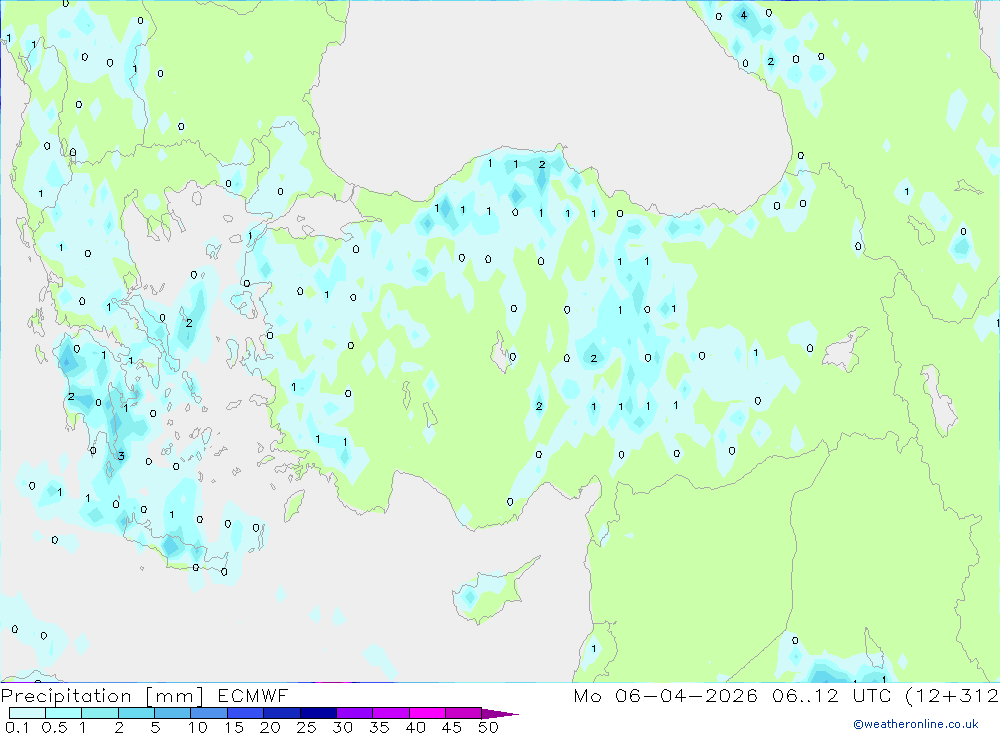1000x733 pixels.
Task: Click the map value '3' over southern Greece
Action: [x=121, y=455]
